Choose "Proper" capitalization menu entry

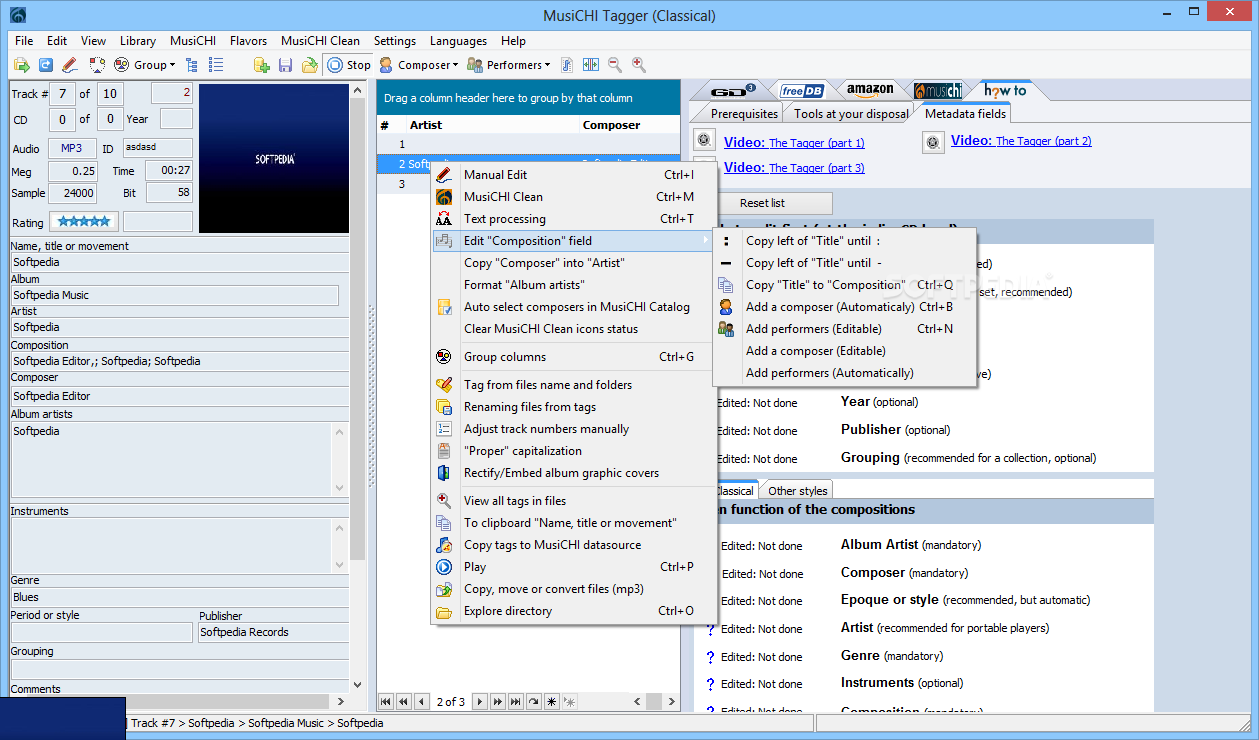574,451
